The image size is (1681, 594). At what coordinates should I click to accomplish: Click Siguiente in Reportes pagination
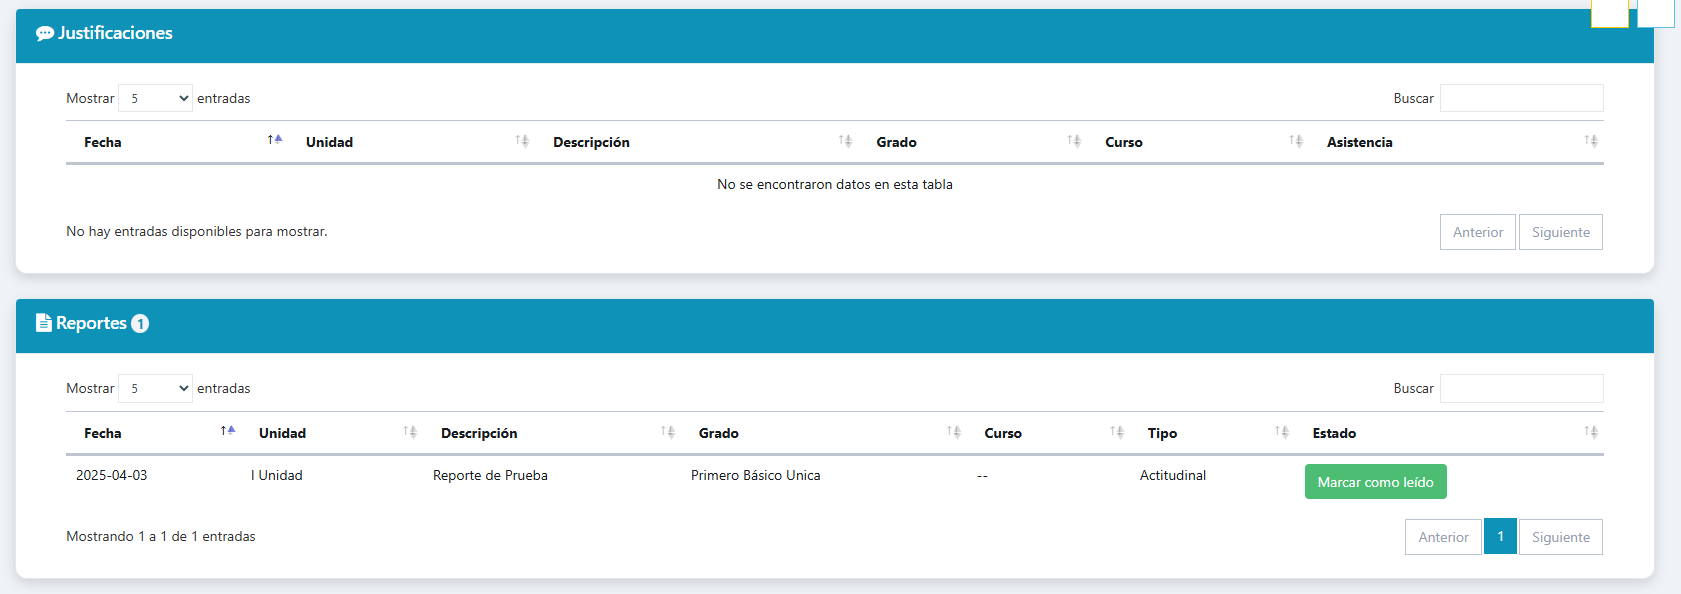(x=1561, y=537)
